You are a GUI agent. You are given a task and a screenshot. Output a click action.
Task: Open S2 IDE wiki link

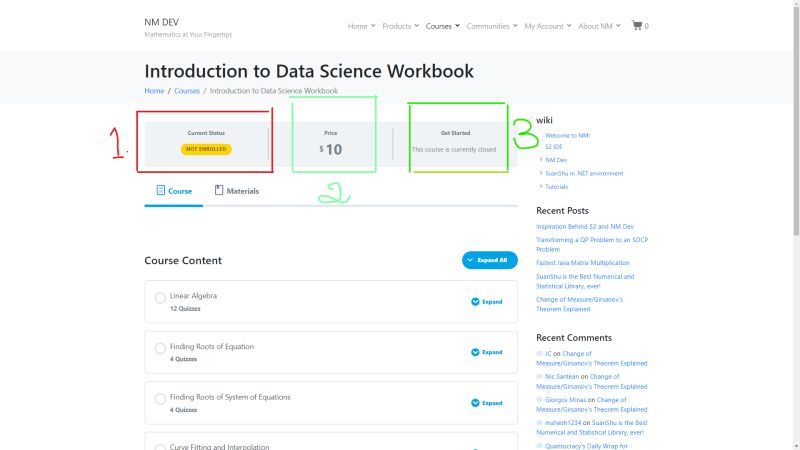tap(554, 146)
